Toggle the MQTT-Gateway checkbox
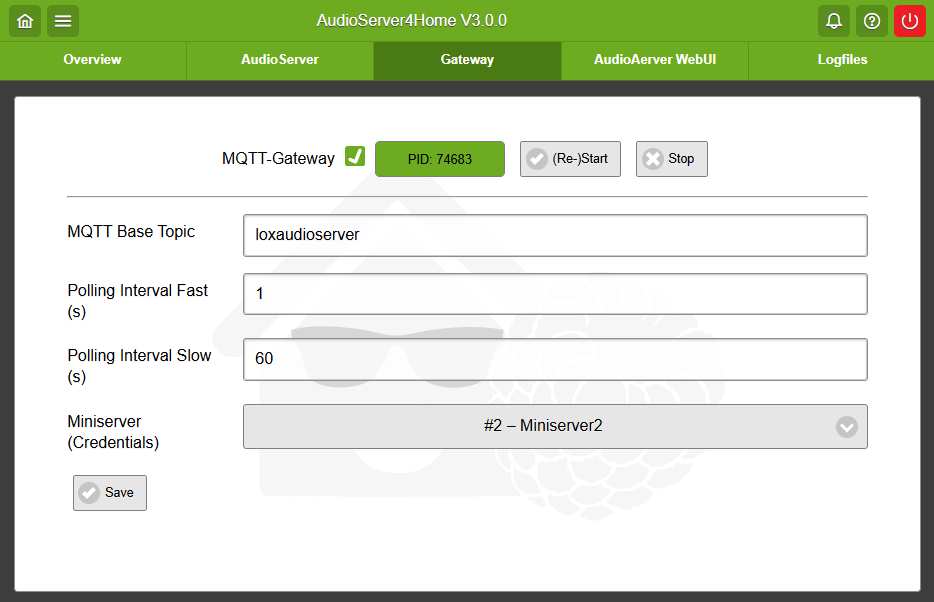The image size is (934, 602). pyautogui.click(x=355, y=157)
